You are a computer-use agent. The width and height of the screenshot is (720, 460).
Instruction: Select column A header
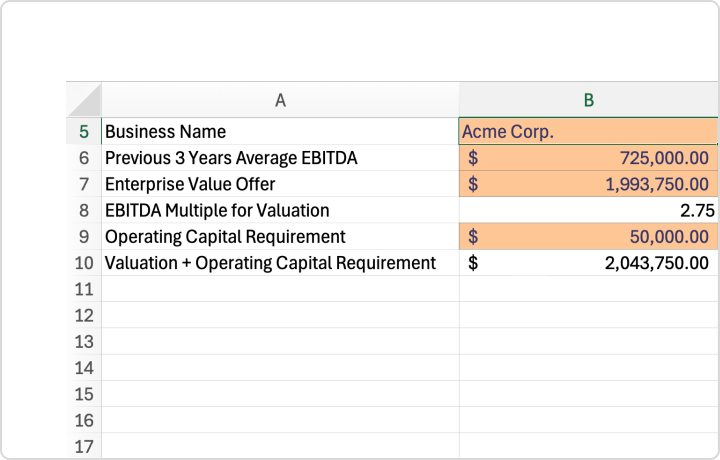280,100
